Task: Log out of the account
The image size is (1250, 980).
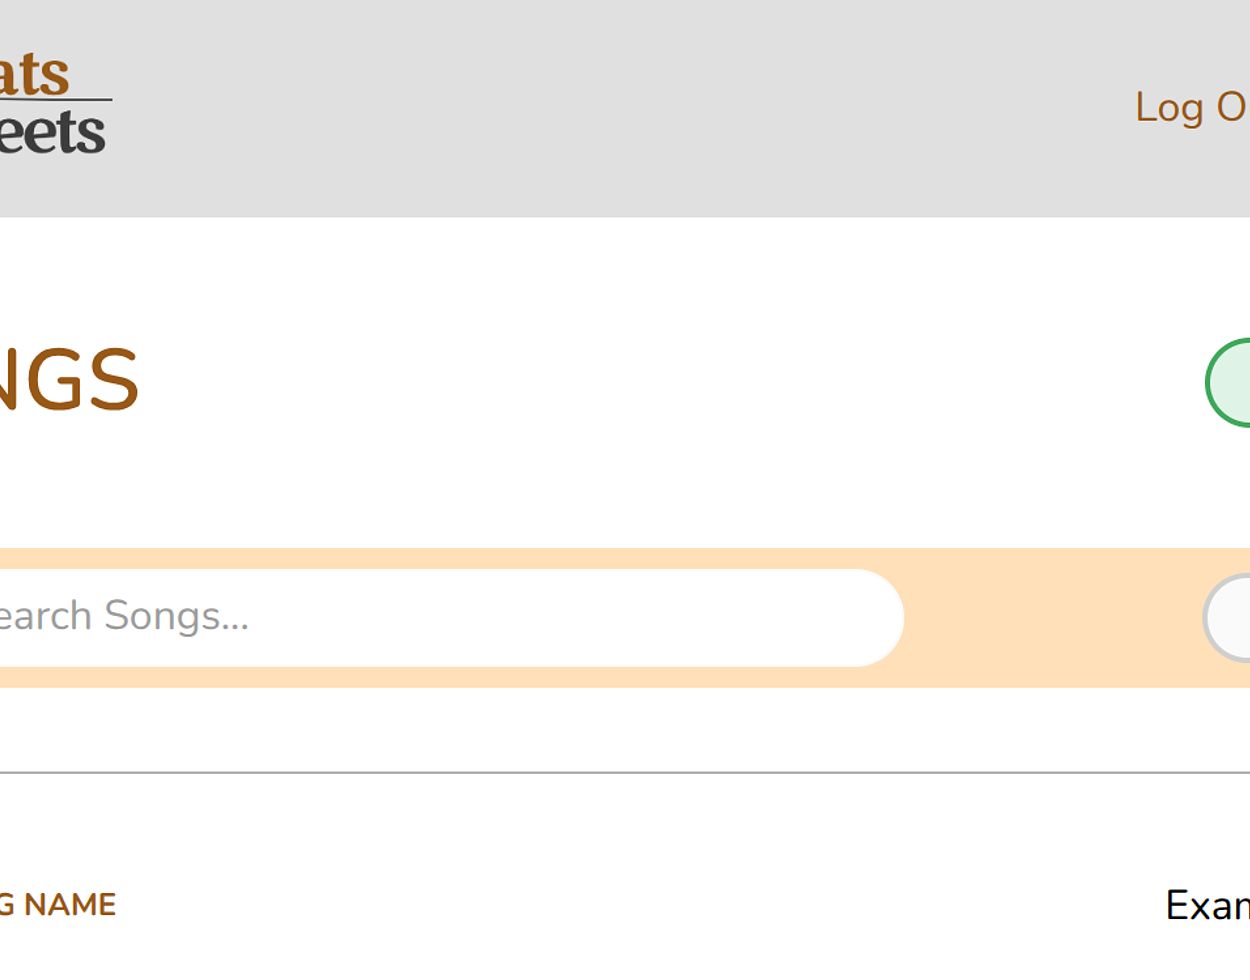Action: (1190, 107)
